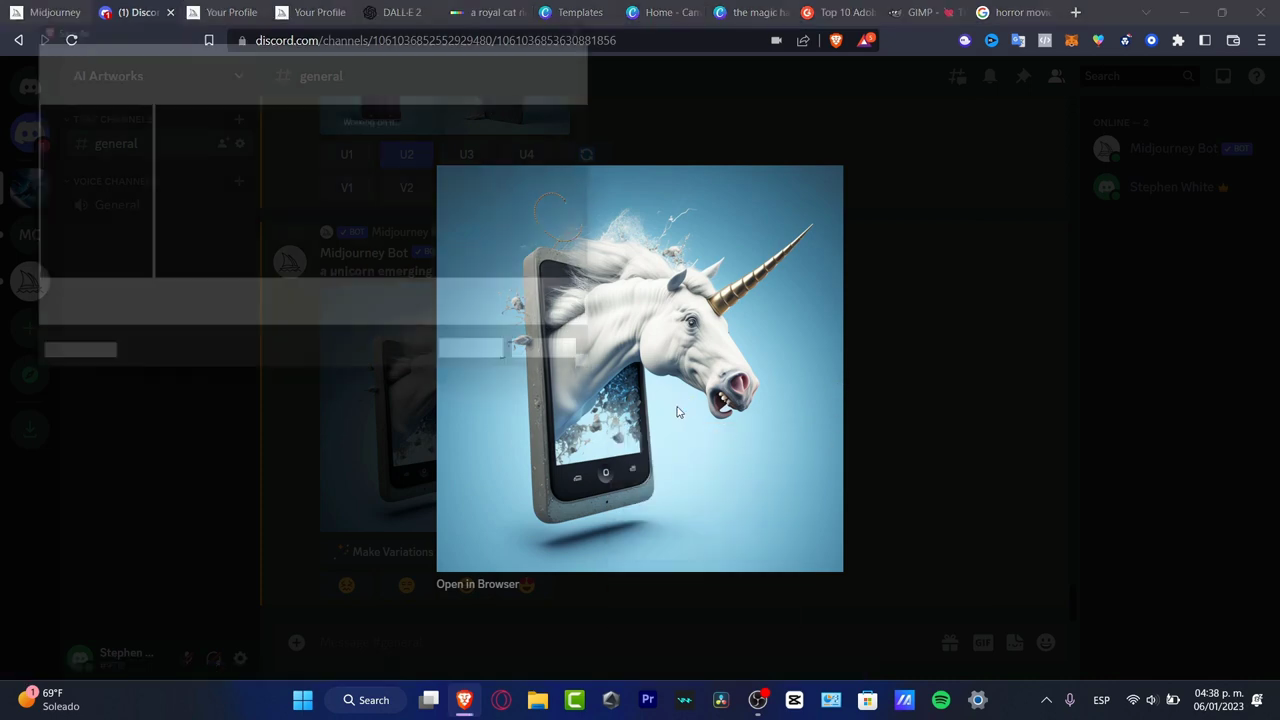Viewport: 1280px width, 720px height.
Task: Reload the Discord page
Action: coord(72,40)
